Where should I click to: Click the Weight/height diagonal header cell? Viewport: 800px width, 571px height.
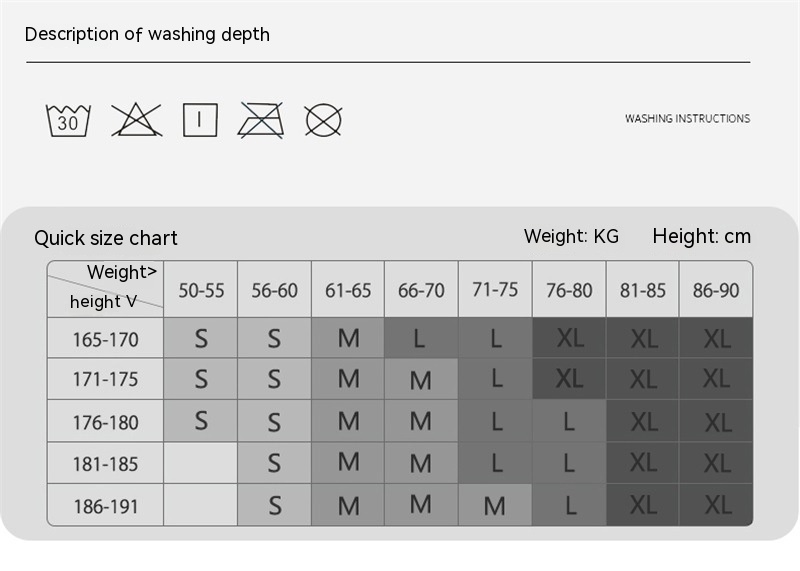(x=106, y=289)
